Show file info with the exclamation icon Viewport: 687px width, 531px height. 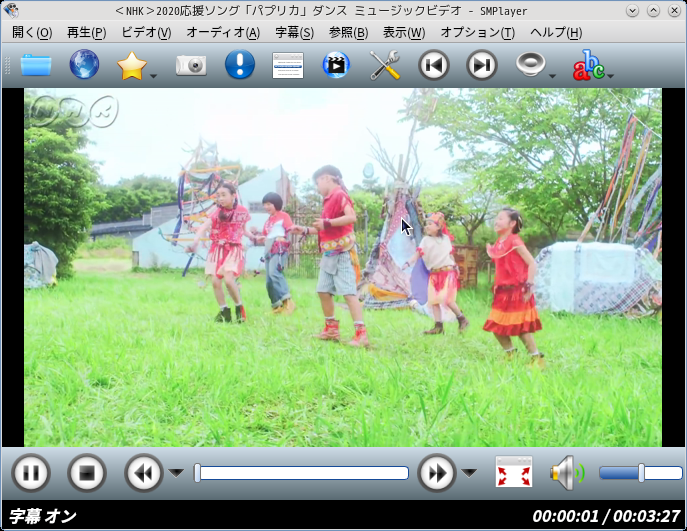coord(240,64)
